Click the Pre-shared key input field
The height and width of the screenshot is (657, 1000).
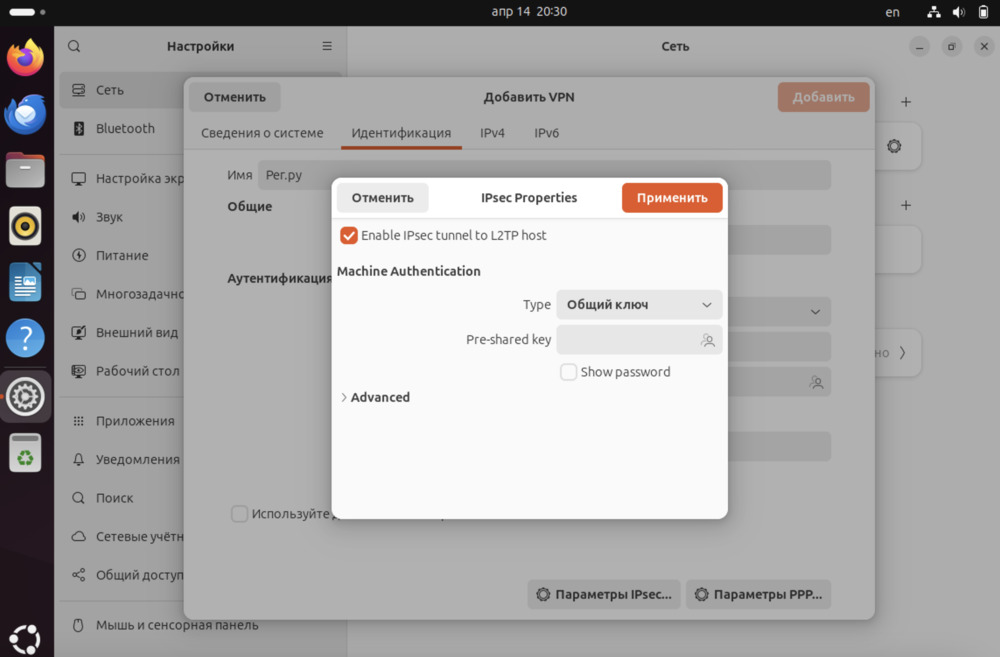[x=625, y=340]
